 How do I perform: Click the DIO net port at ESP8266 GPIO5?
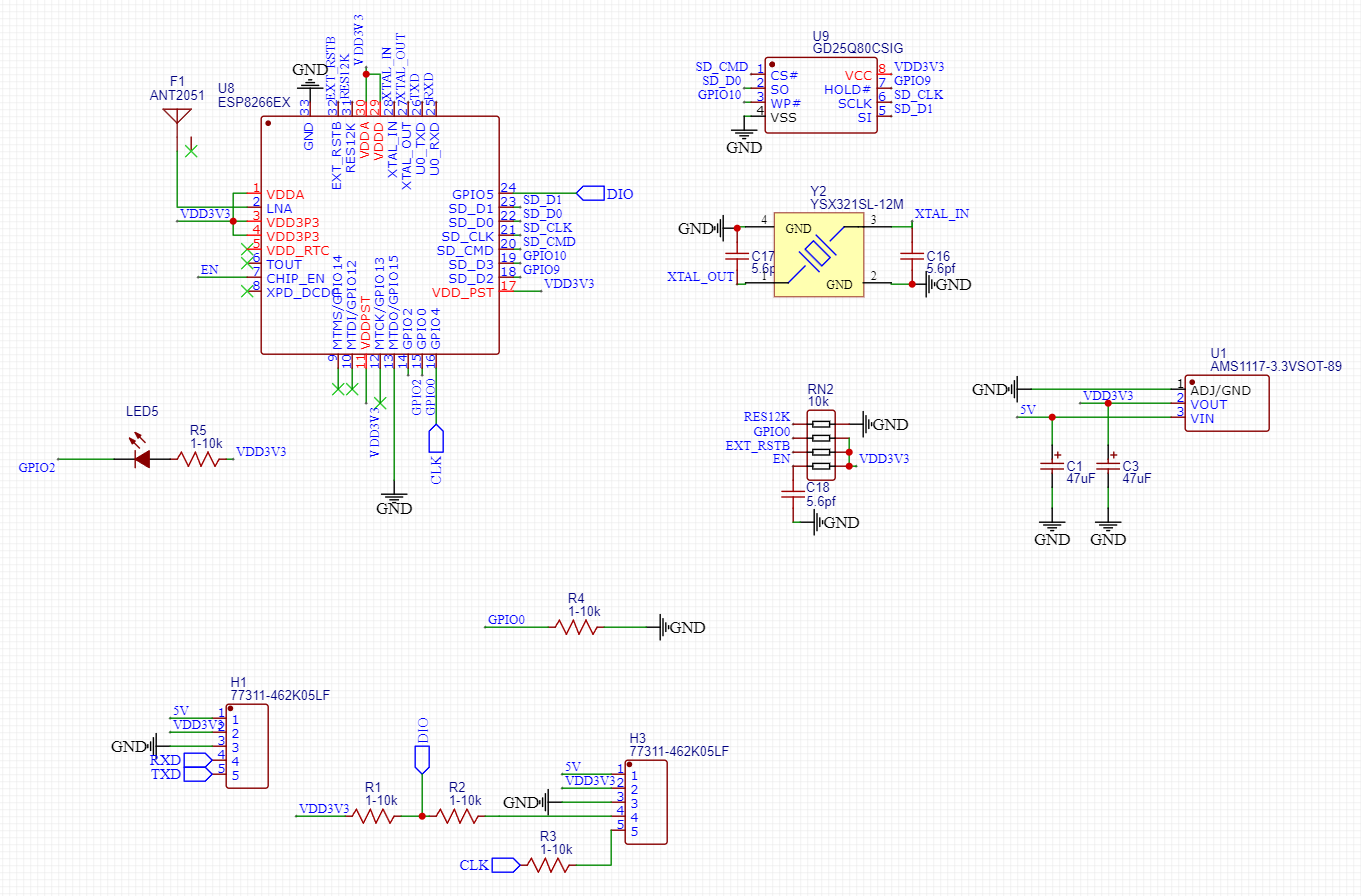click(x=605, y=193)
